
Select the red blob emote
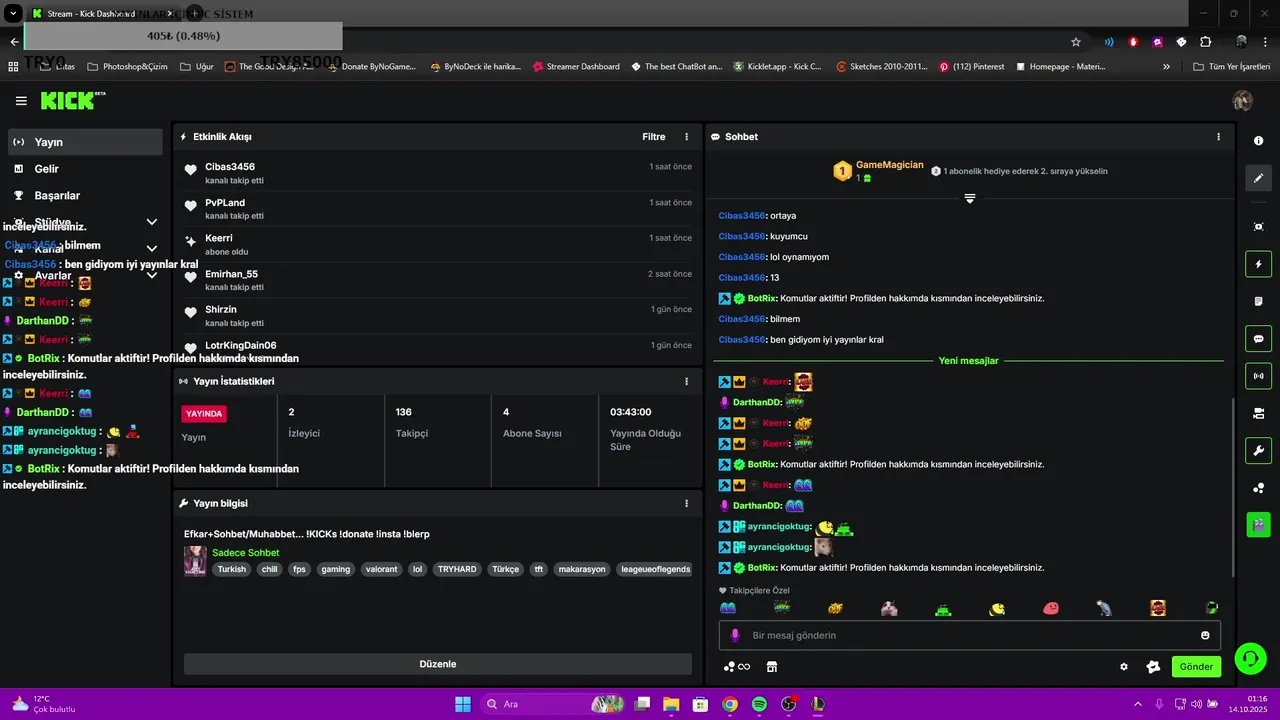coord(1050,608)
